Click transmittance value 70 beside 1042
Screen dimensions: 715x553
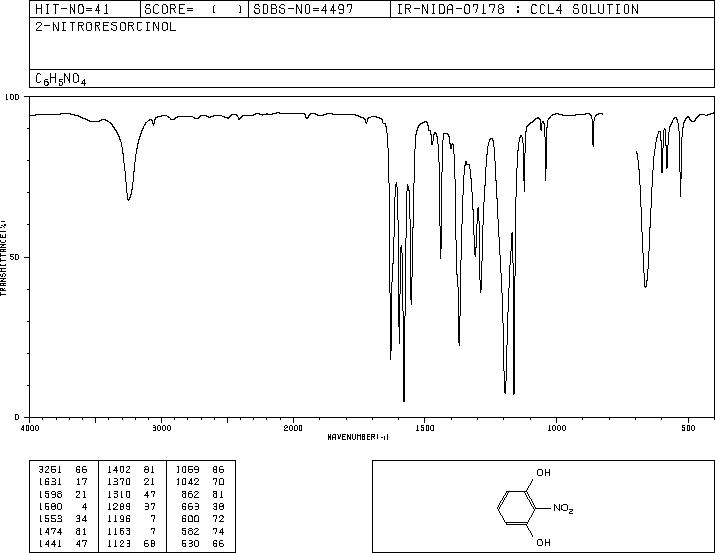click(218, 482)
